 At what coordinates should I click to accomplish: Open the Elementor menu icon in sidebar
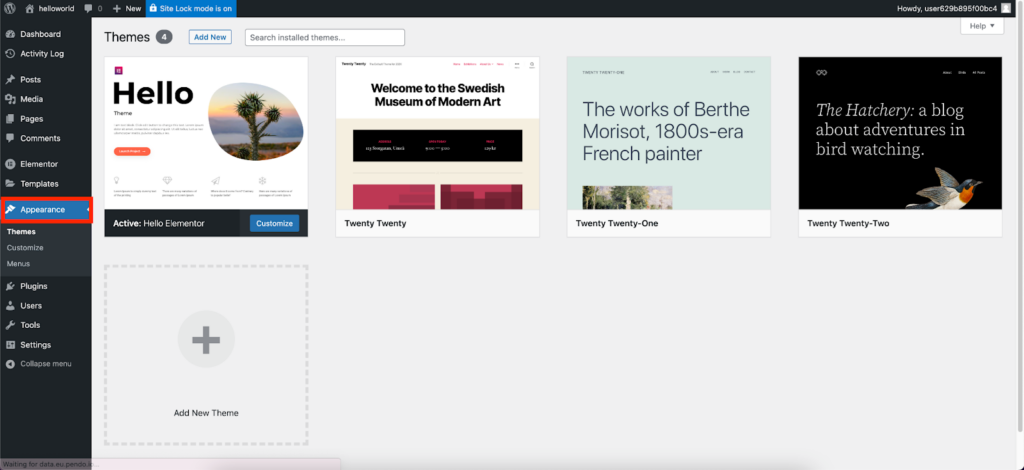pyautogui.click(x=10, y=164)
